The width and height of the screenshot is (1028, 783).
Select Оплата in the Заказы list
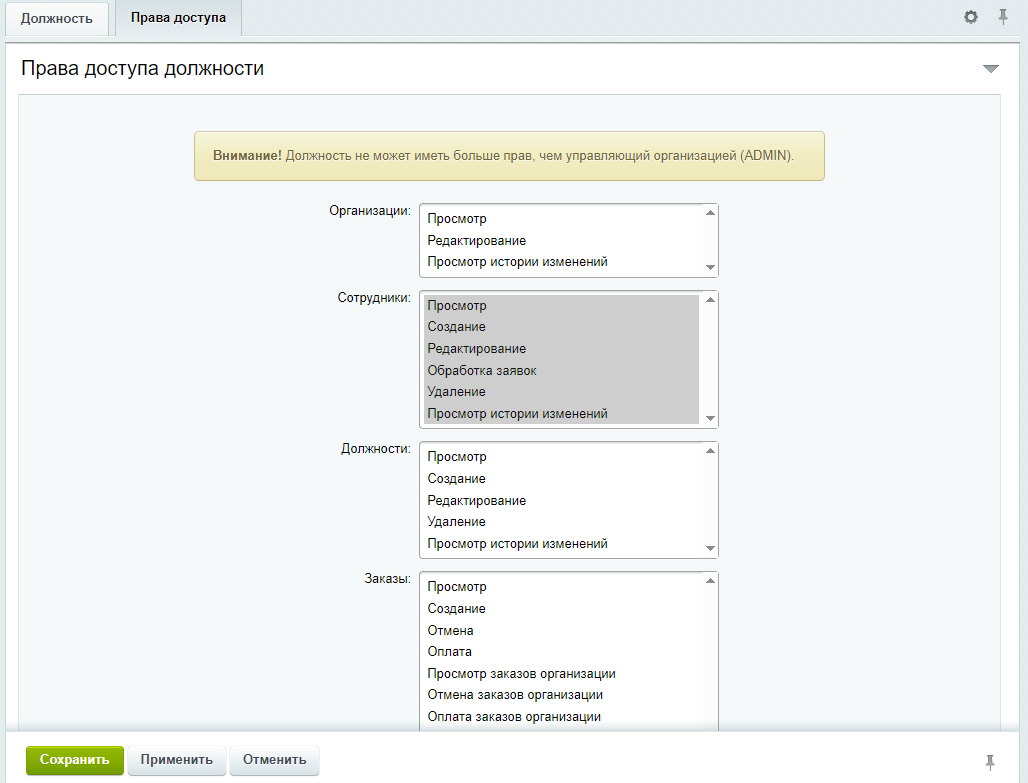pyautogui.click(x=561, y=651)
